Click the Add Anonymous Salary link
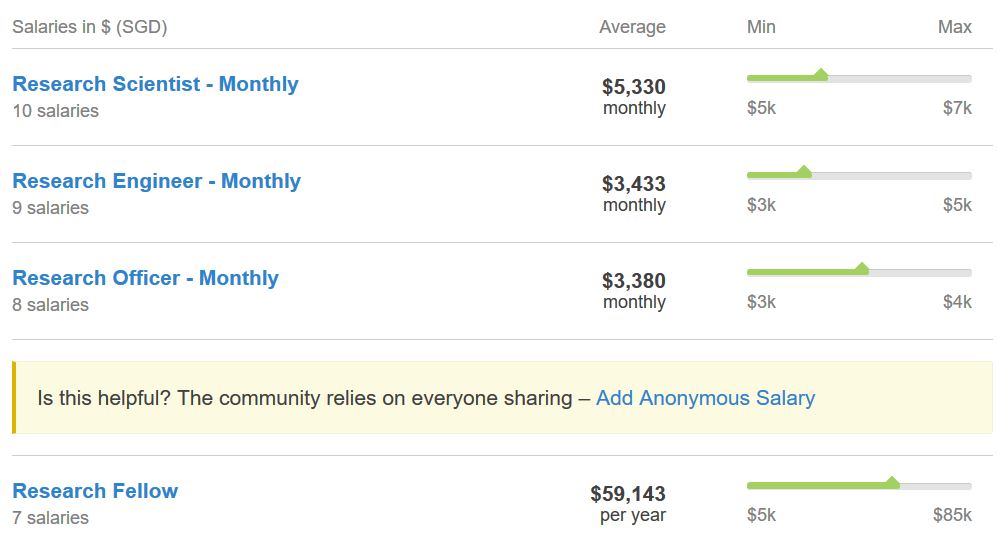This screenshot has width=998, height=545. tap(705, 398)
